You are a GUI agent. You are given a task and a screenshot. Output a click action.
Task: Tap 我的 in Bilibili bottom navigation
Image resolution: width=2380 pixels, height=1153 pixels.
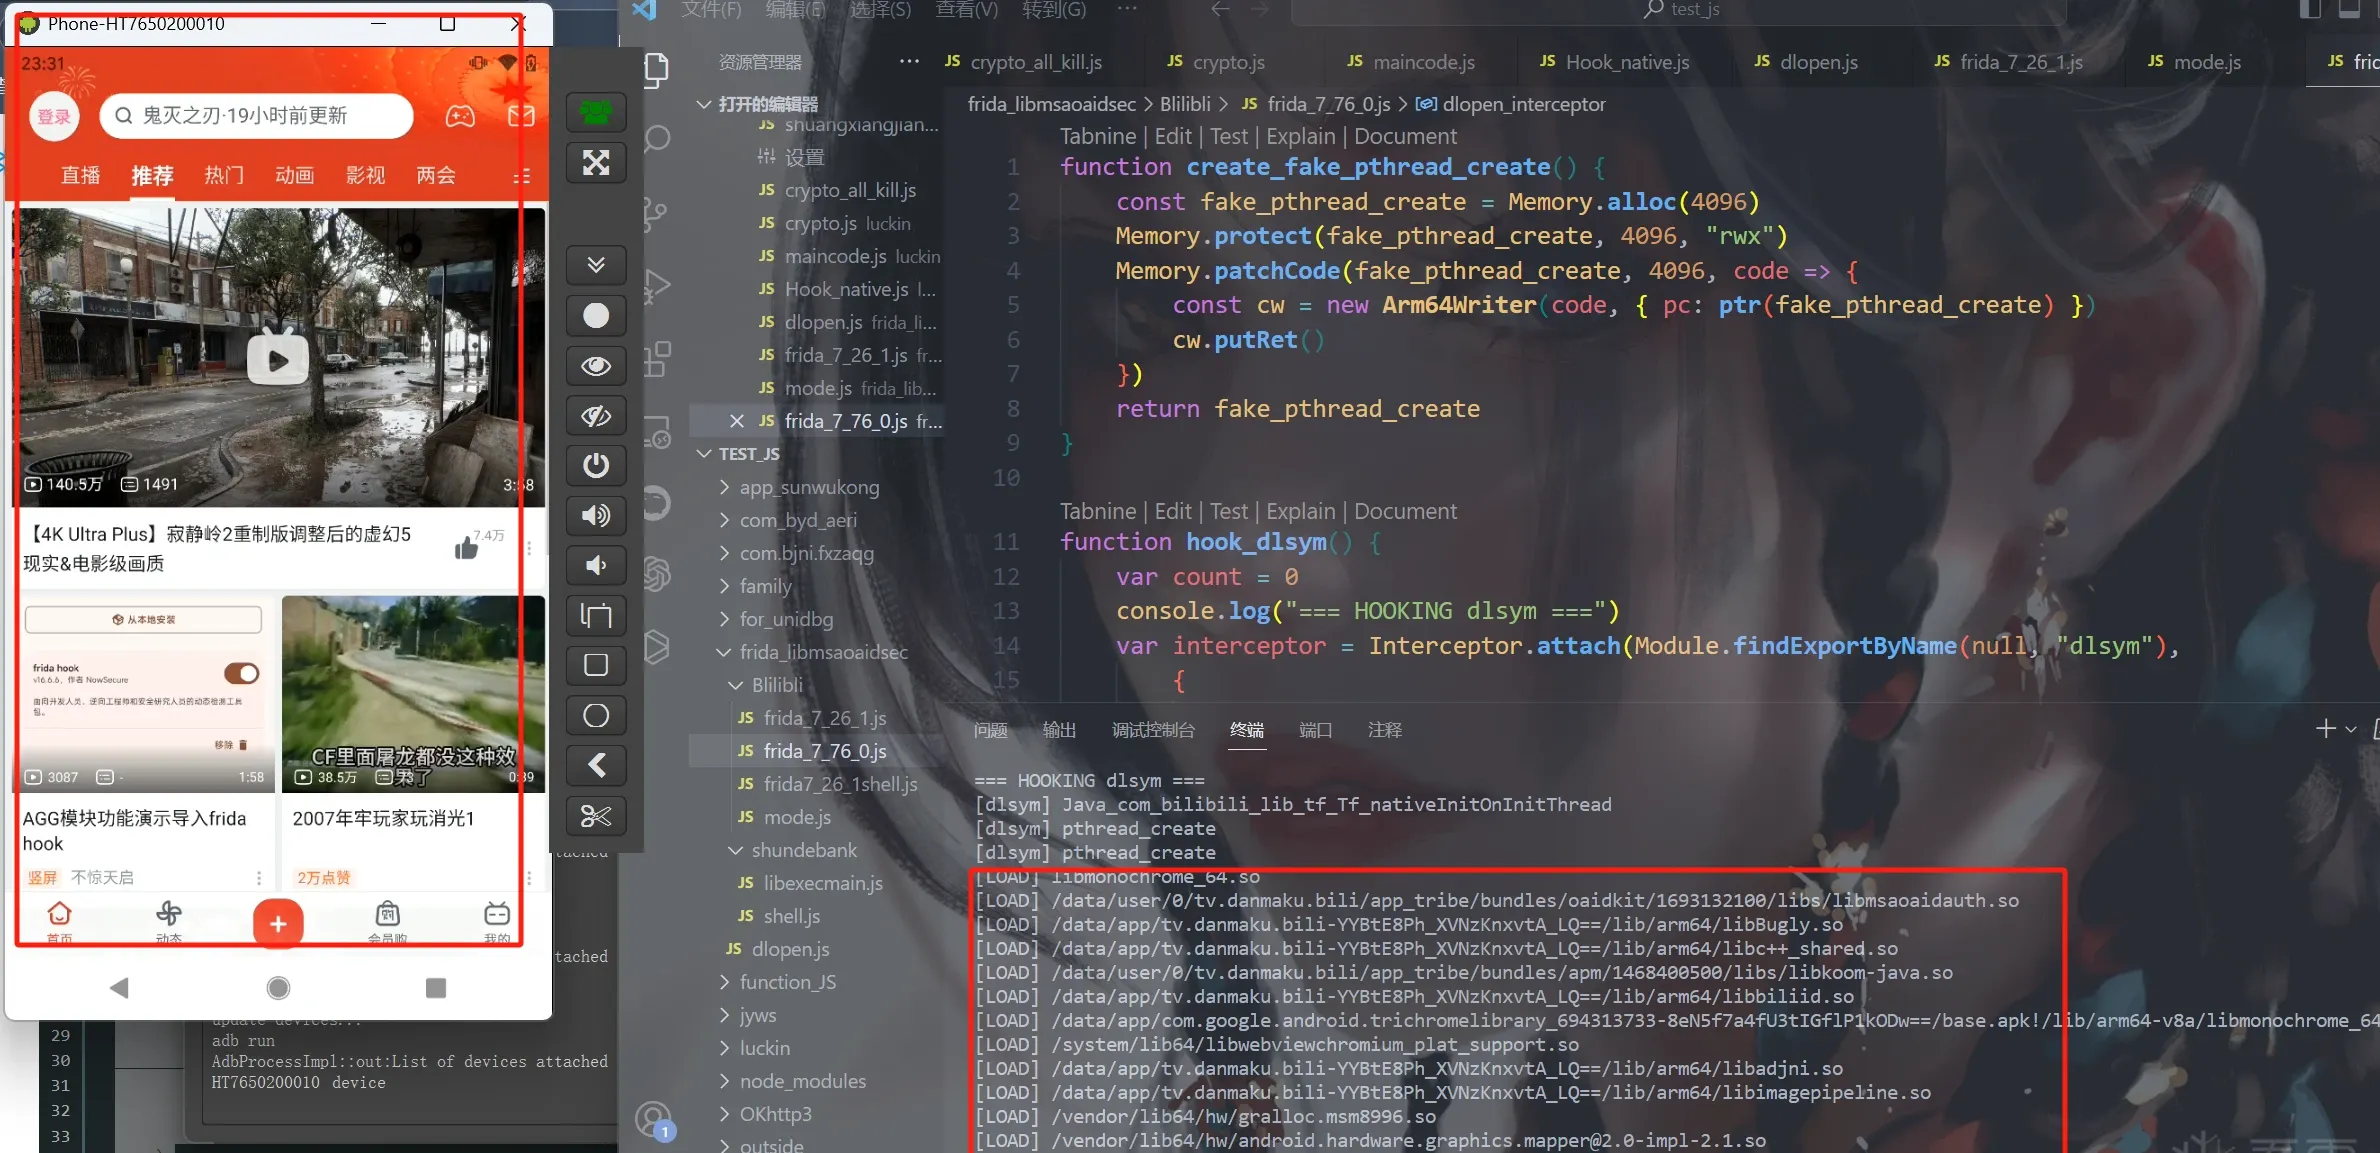tap(497, 922)
